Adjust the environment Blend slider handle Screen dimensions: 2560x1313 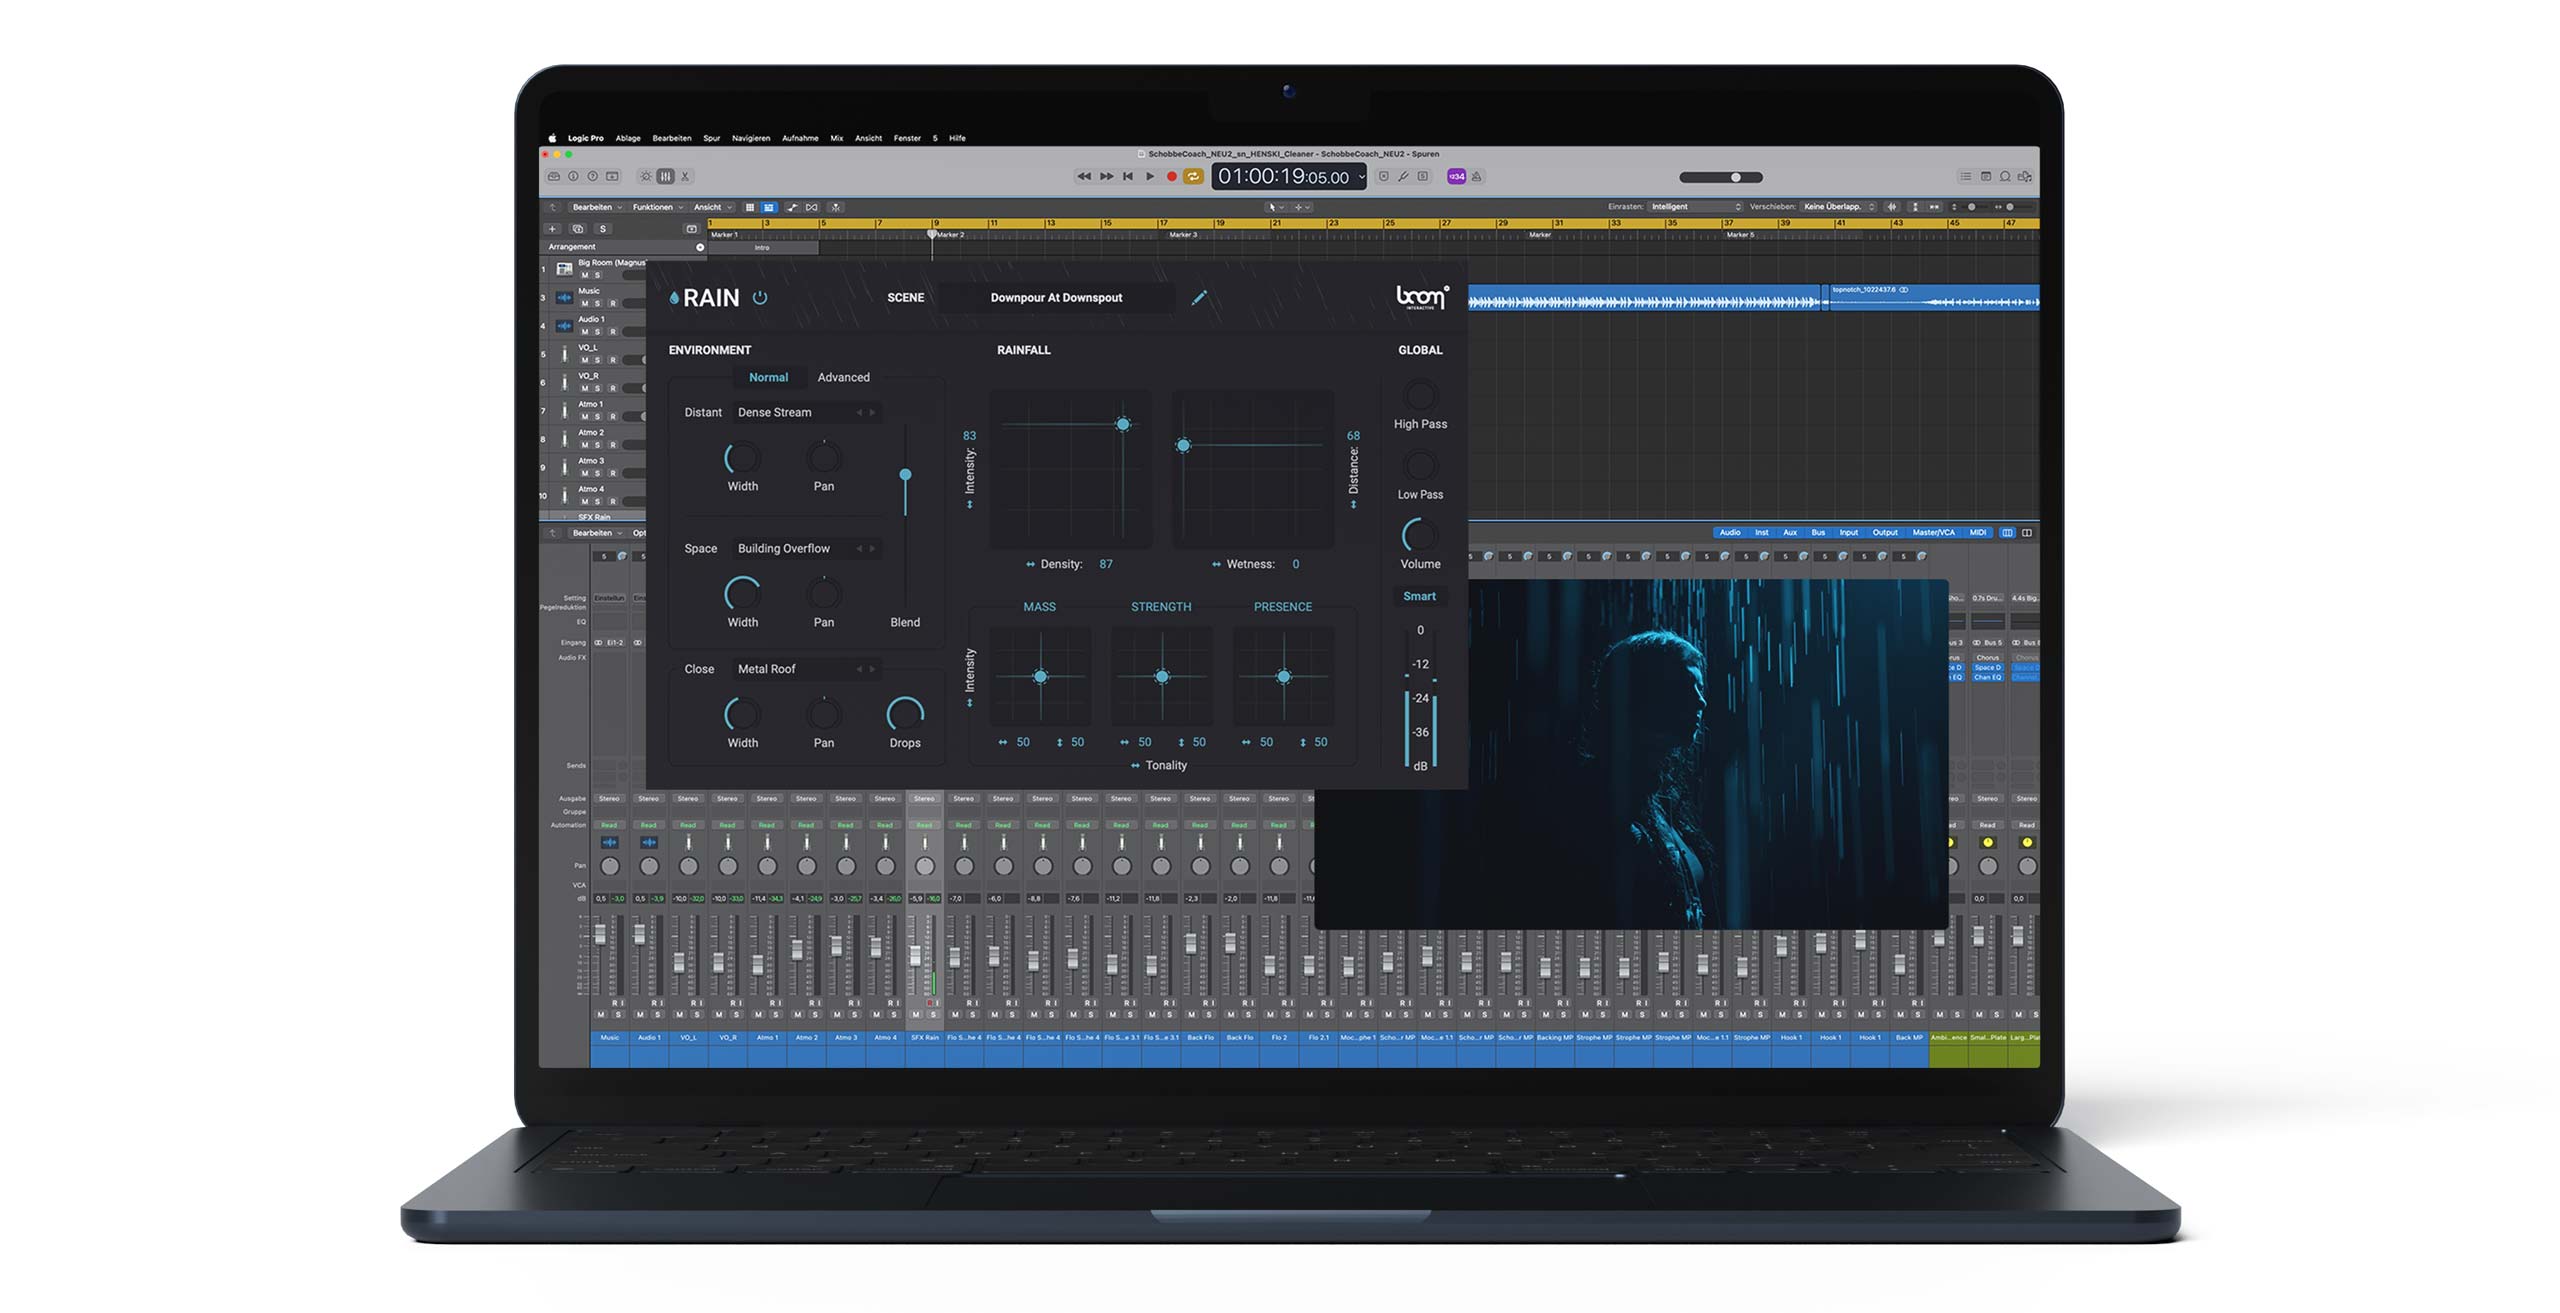pos(905,475)
